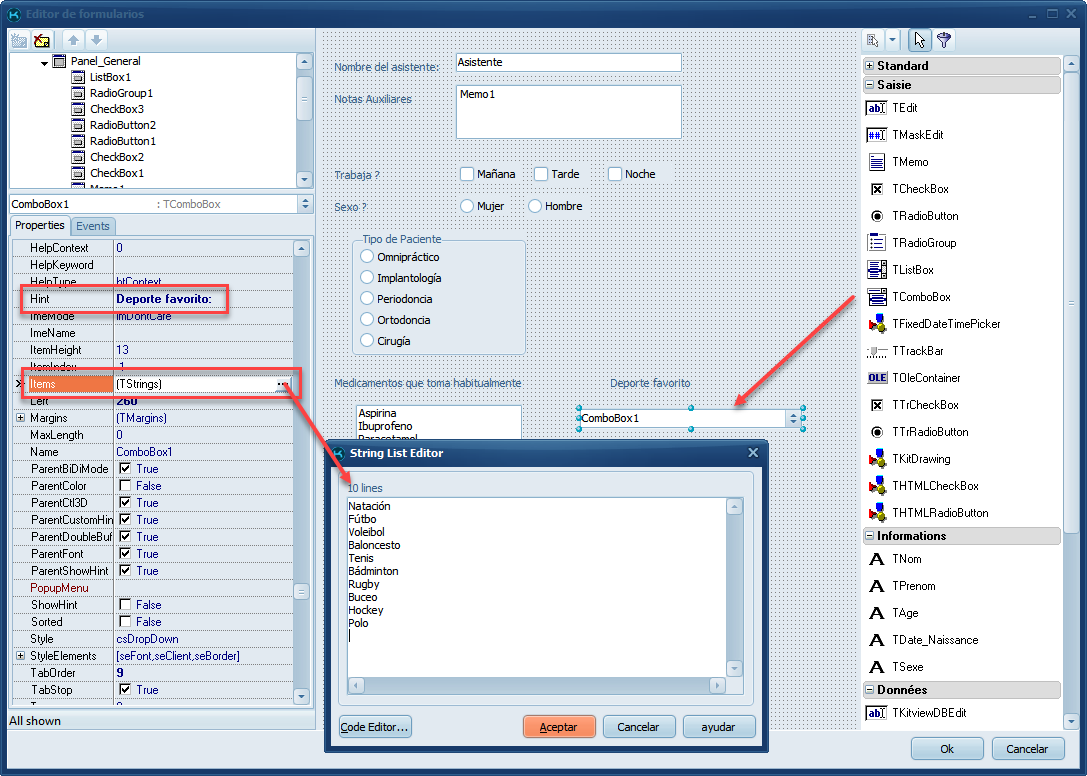Switch to the Events tab
Screen dimensions: 1087x776
[x=93, y=226]
